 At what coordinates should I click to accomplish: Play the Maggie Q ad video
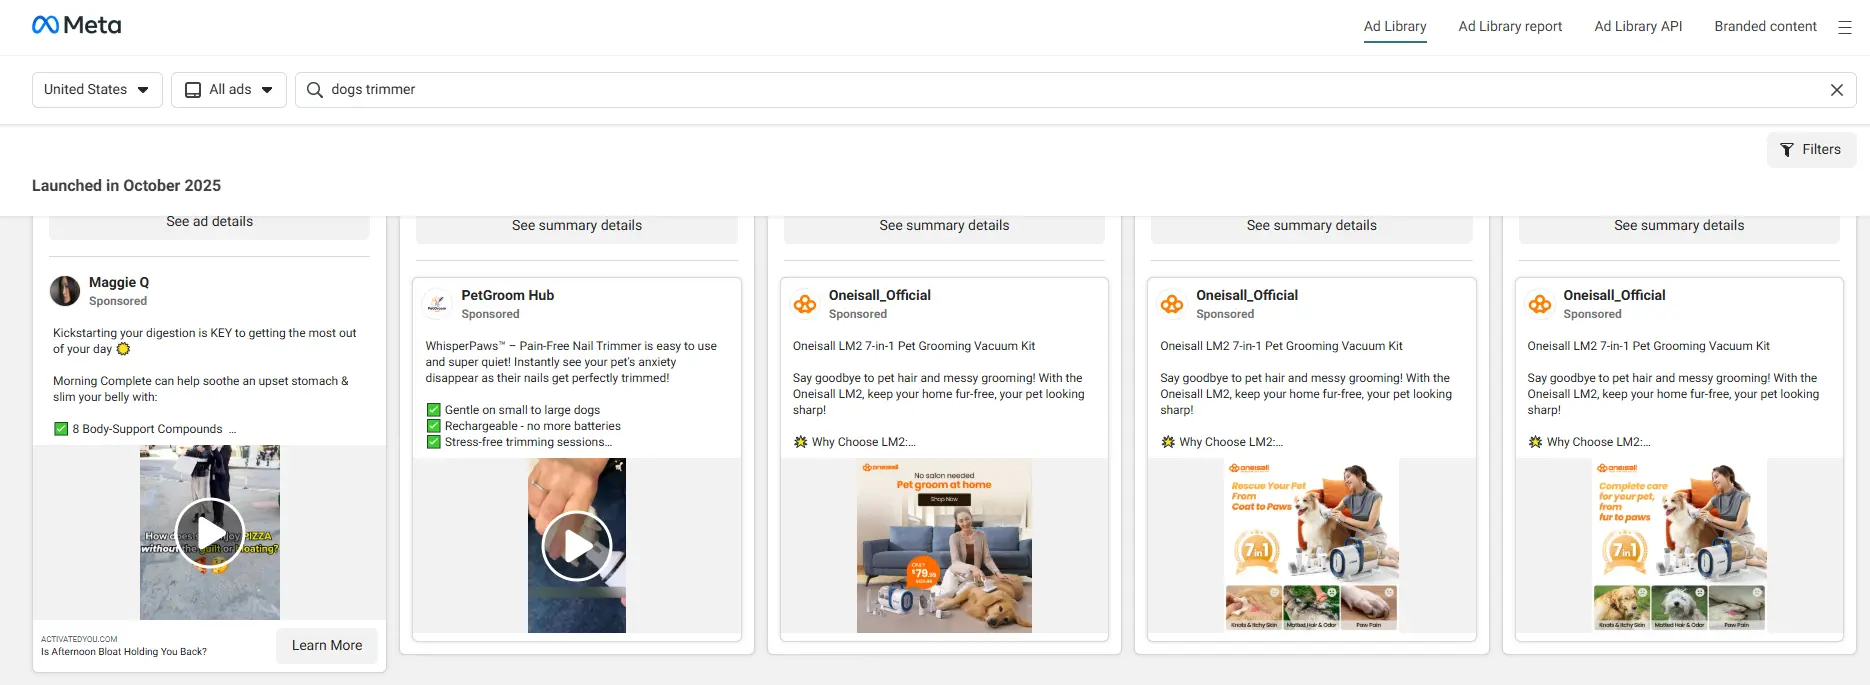pyautogui.click(x=210, y=533)
